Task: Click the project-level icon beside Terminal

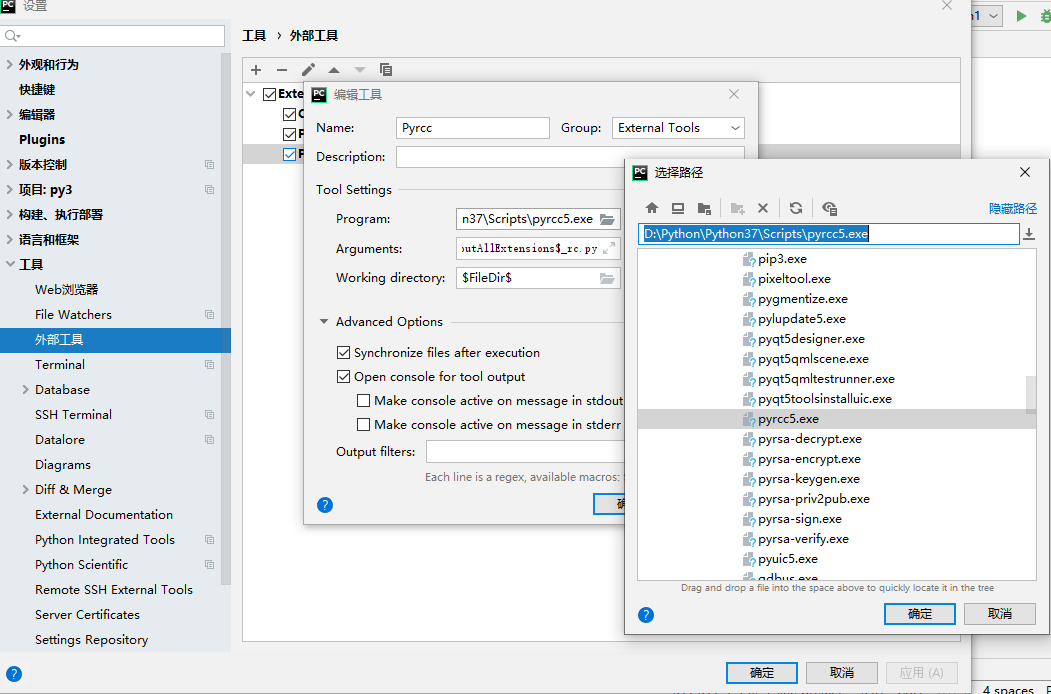Action: 210,365
